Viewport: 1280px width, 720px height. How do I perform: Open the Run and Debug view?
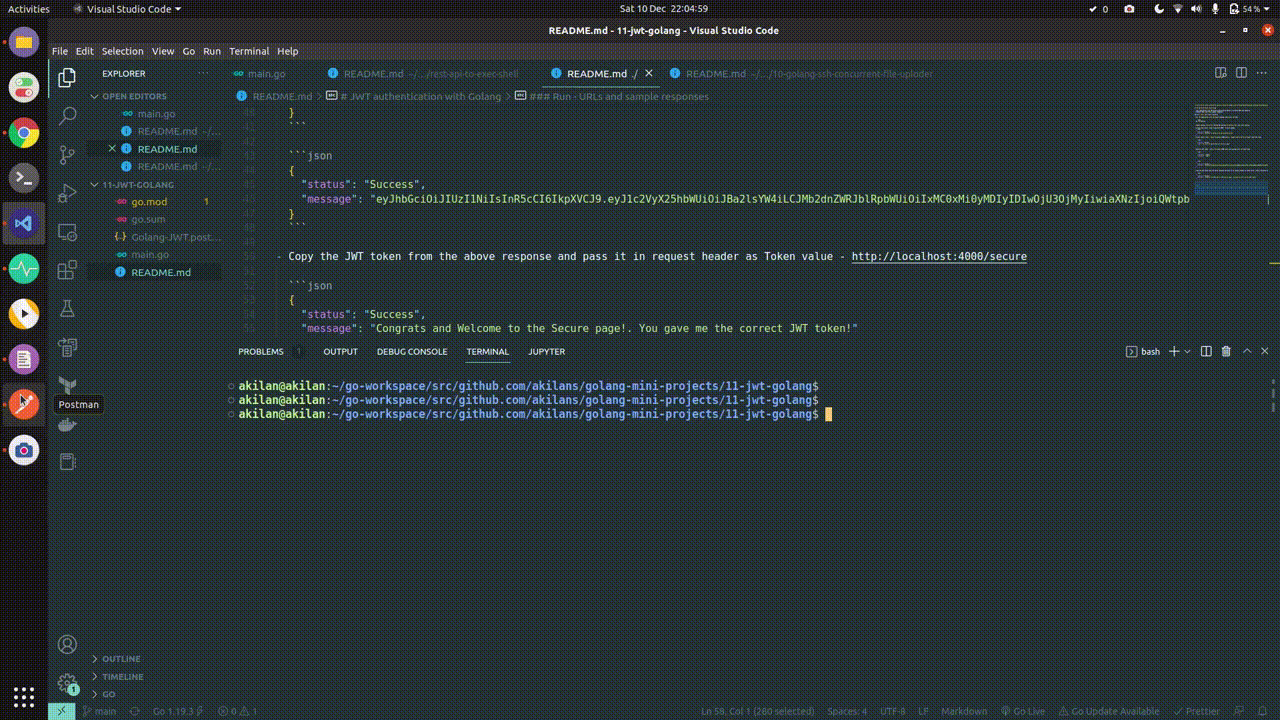click(x=67, y=193)
